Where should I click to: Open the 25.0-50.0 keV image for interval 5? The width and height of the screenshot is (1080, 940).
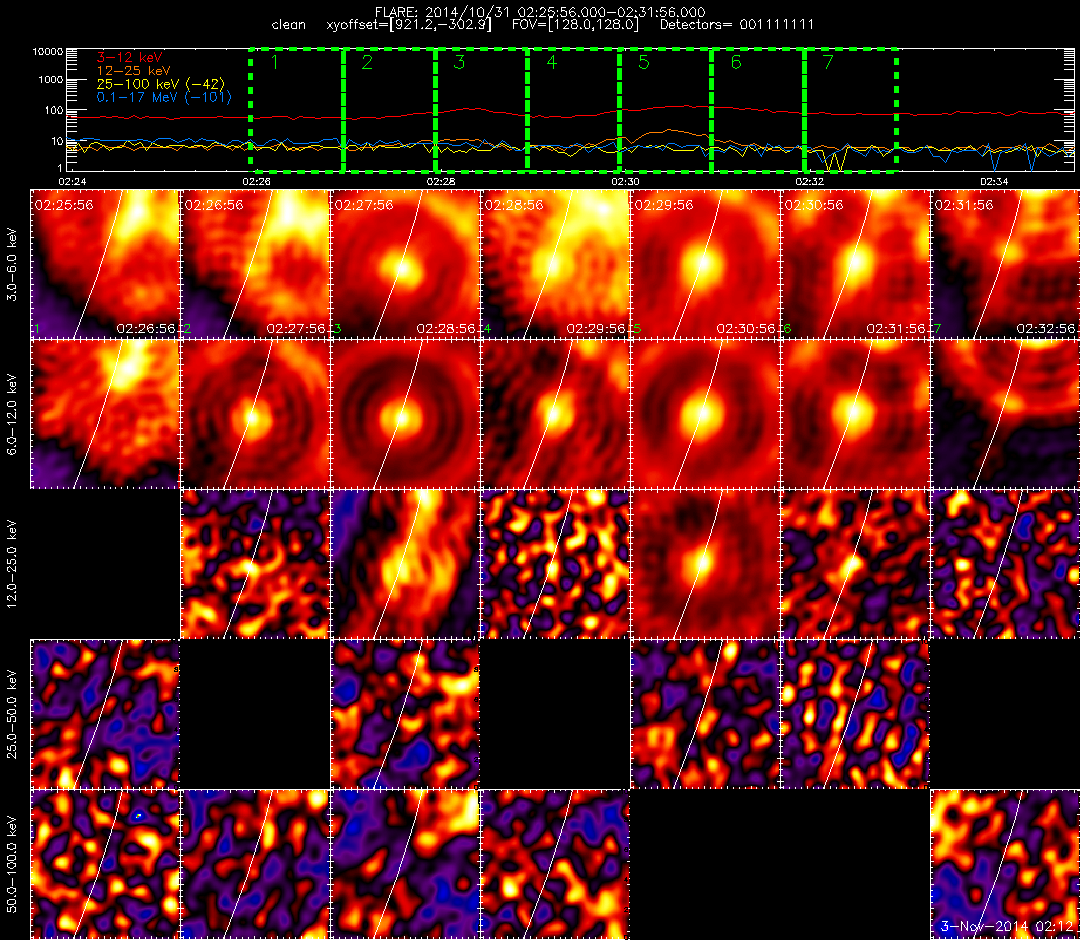(x=705, y=714)
